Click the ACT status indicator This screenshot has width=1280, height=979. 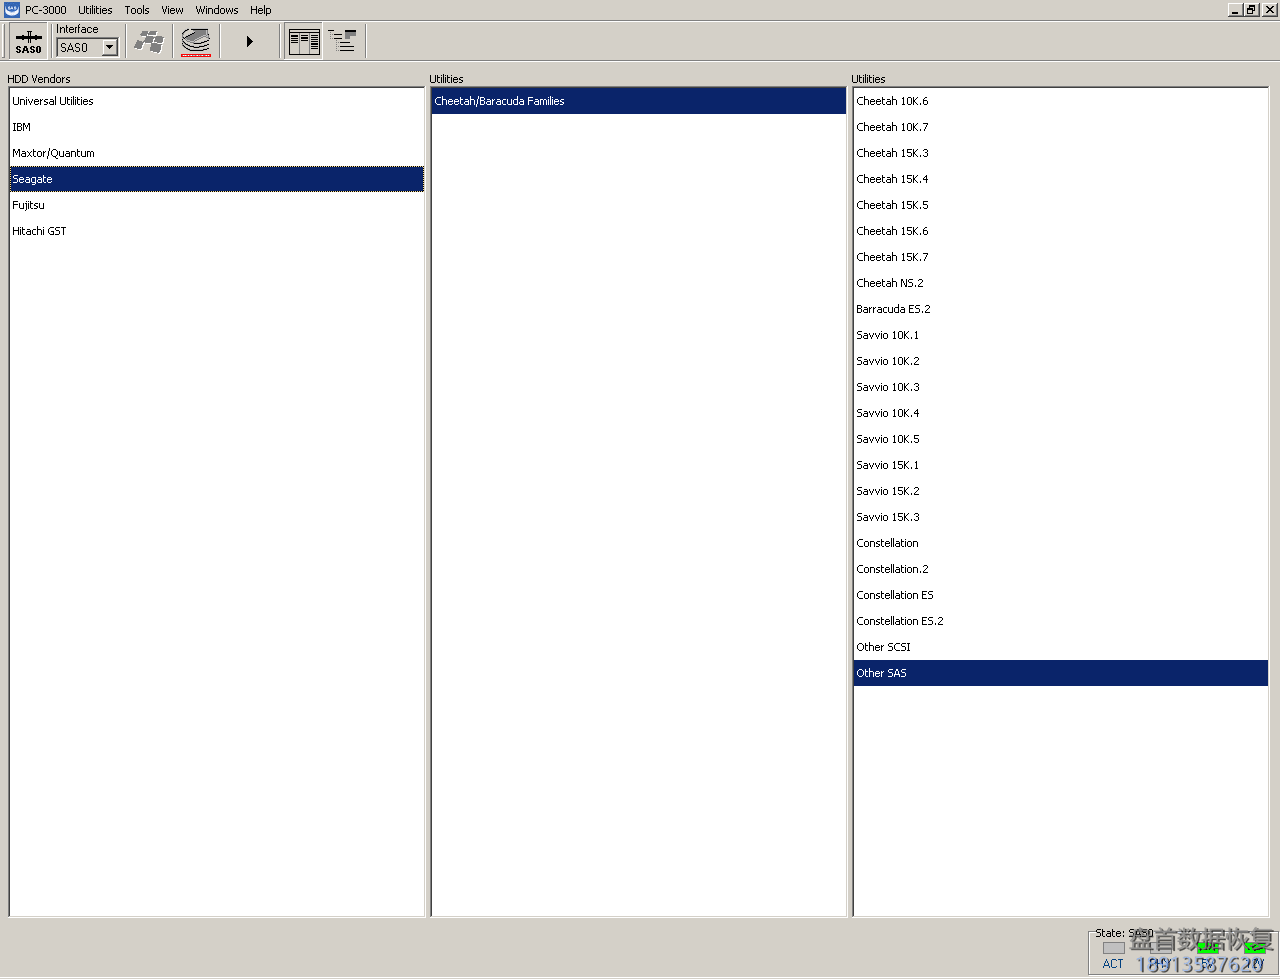click(1113, 948)
